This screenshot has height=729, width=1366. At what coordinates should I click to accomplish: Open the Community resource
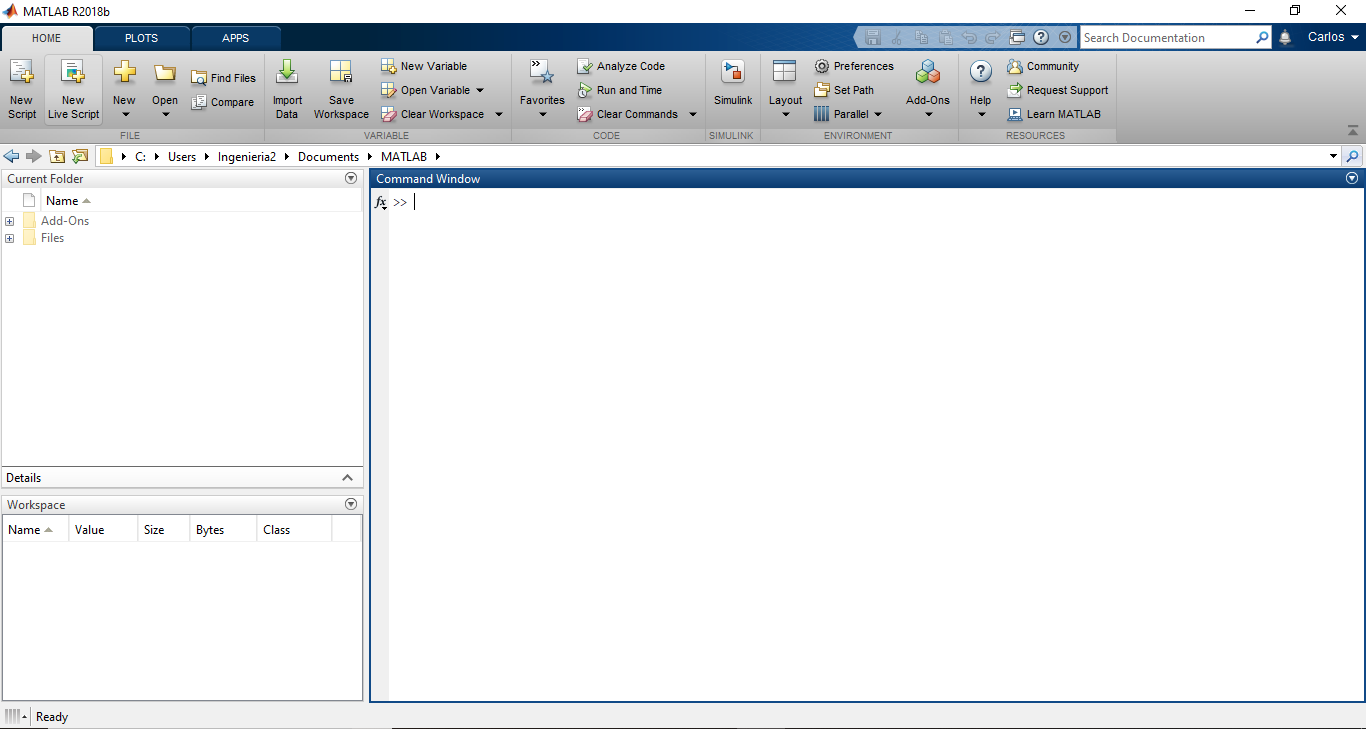[1043, 66]
